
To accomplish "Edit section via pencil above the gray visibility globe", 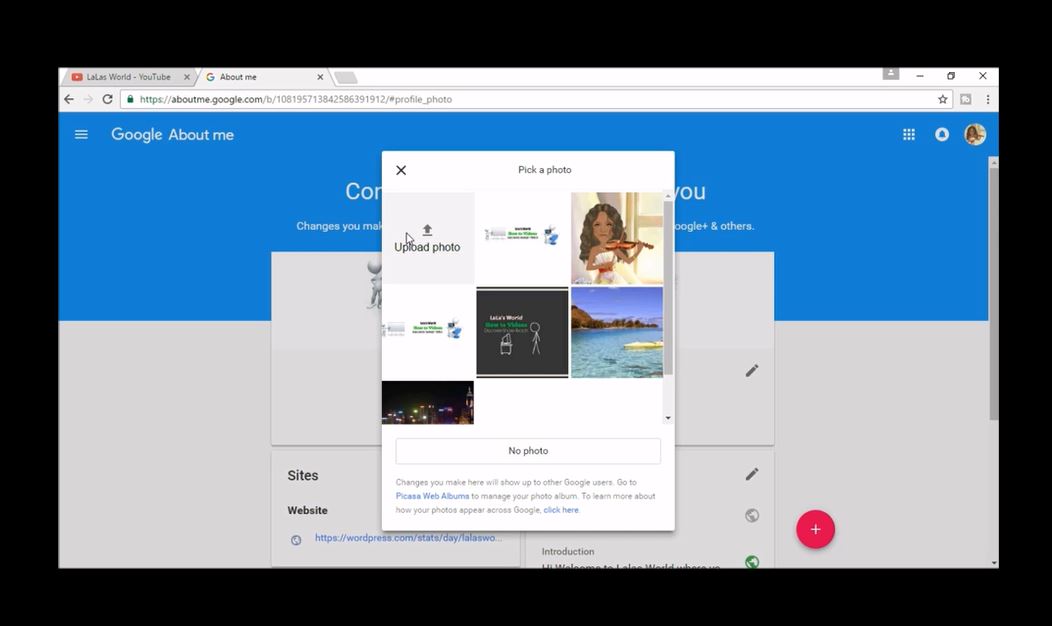I will click(752, 474).
